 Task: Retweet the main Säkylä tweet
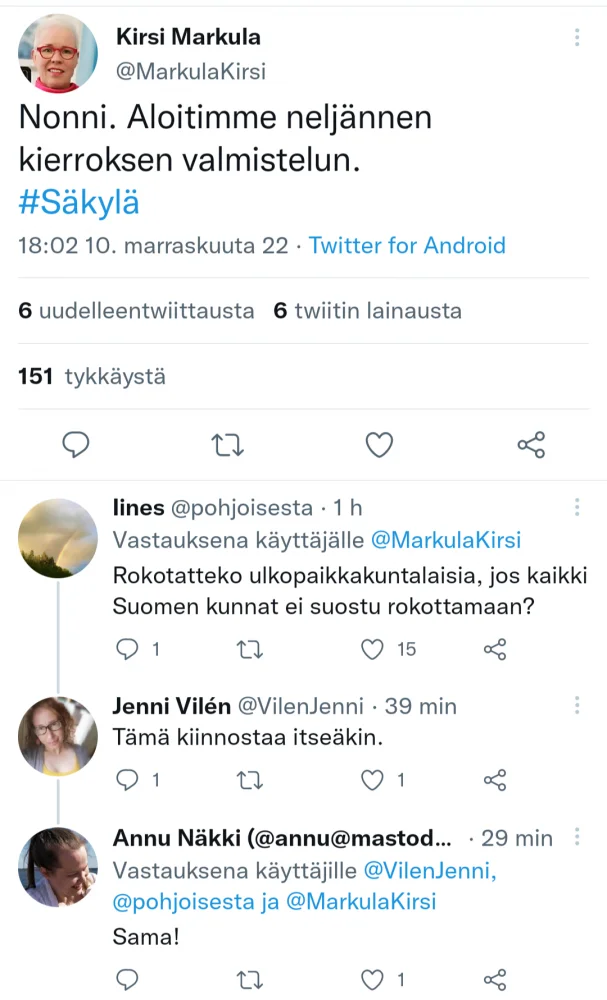point(229,445)
